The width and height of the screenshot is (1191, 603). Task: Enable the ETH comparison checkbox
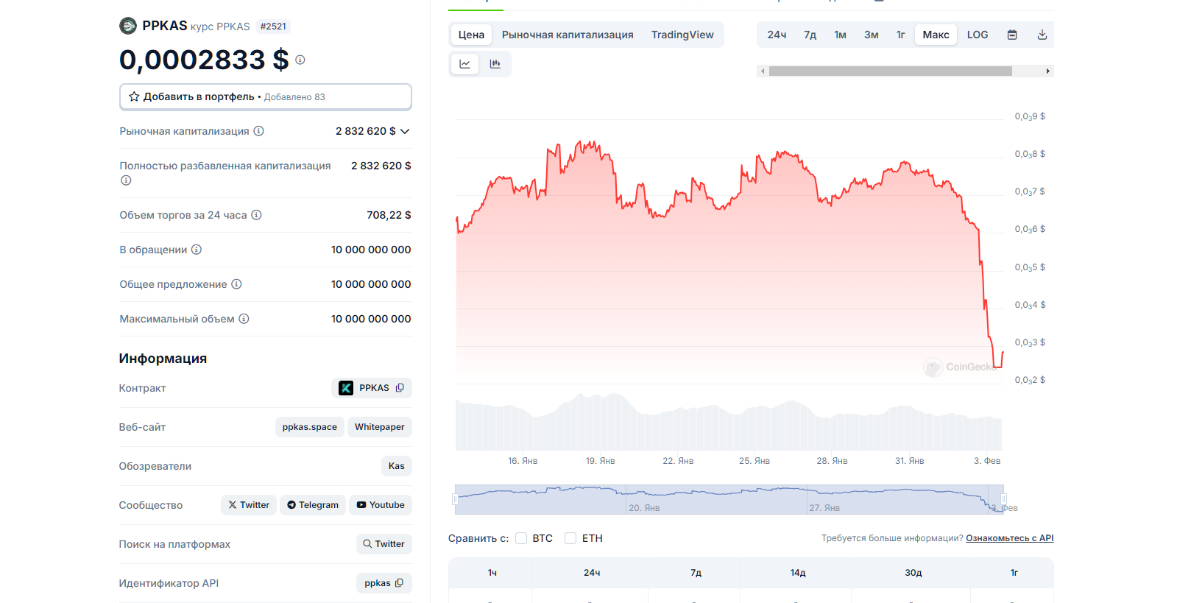point(570,538)
